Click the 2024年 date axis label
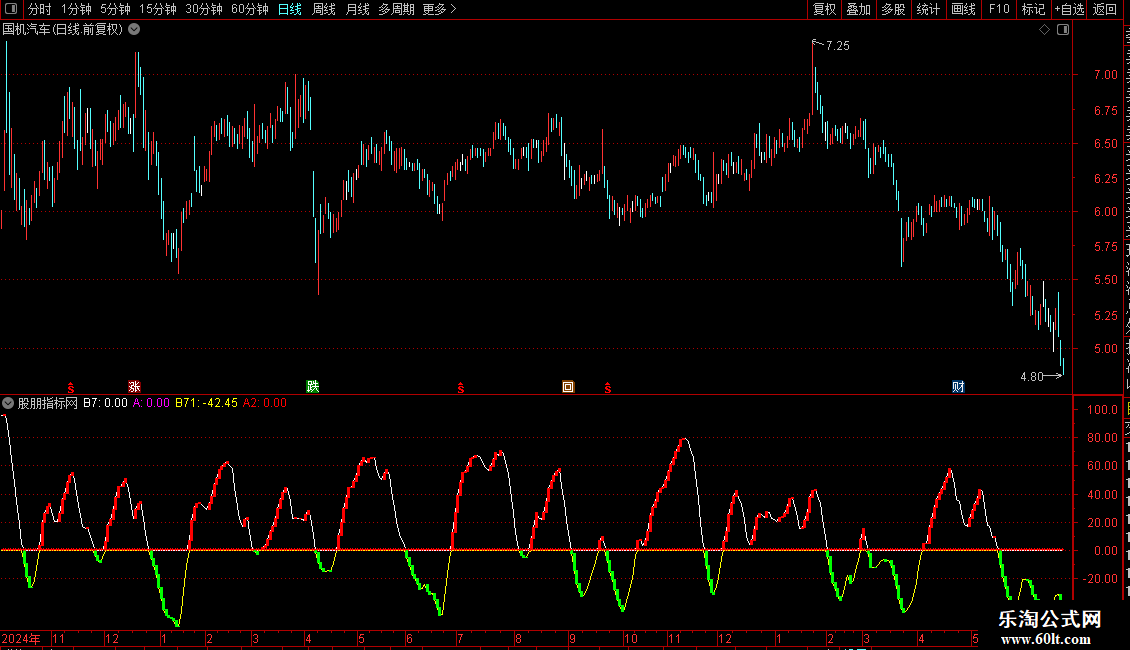This screenshot has height=650, width=1130. coord(21,638)
